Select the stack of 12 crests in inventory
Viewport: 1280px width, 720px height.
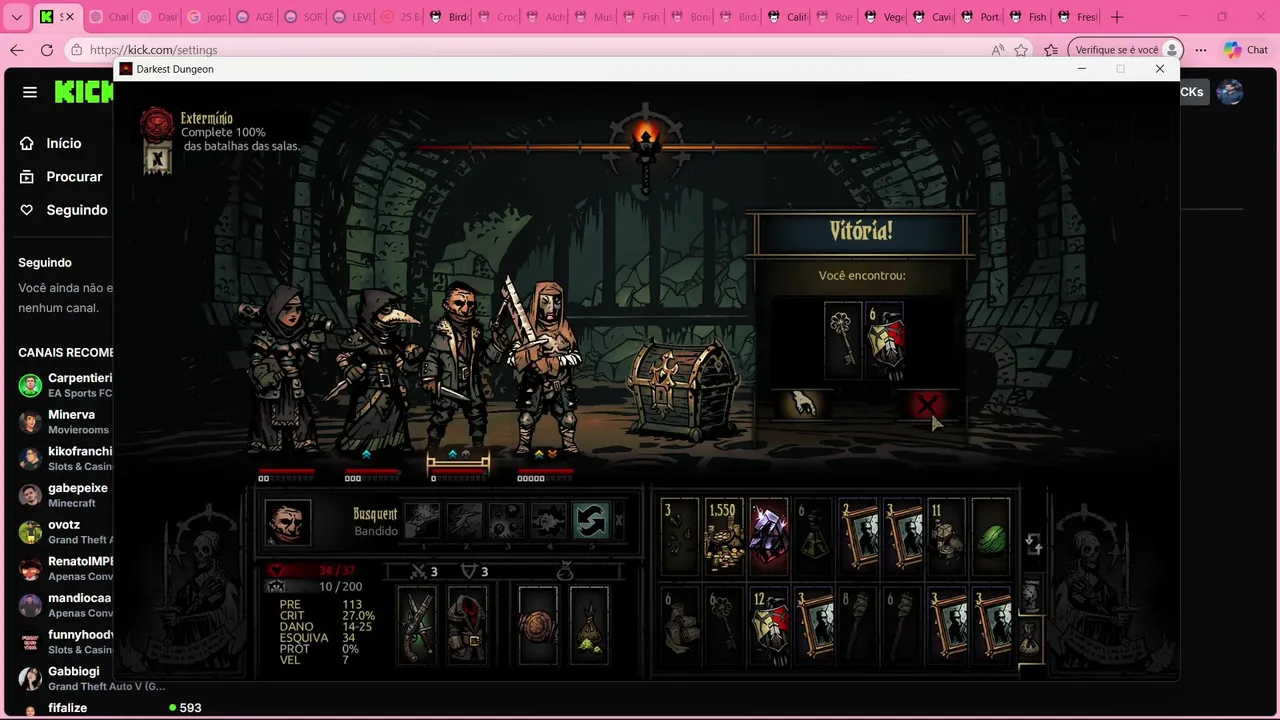tap(769, 626)
